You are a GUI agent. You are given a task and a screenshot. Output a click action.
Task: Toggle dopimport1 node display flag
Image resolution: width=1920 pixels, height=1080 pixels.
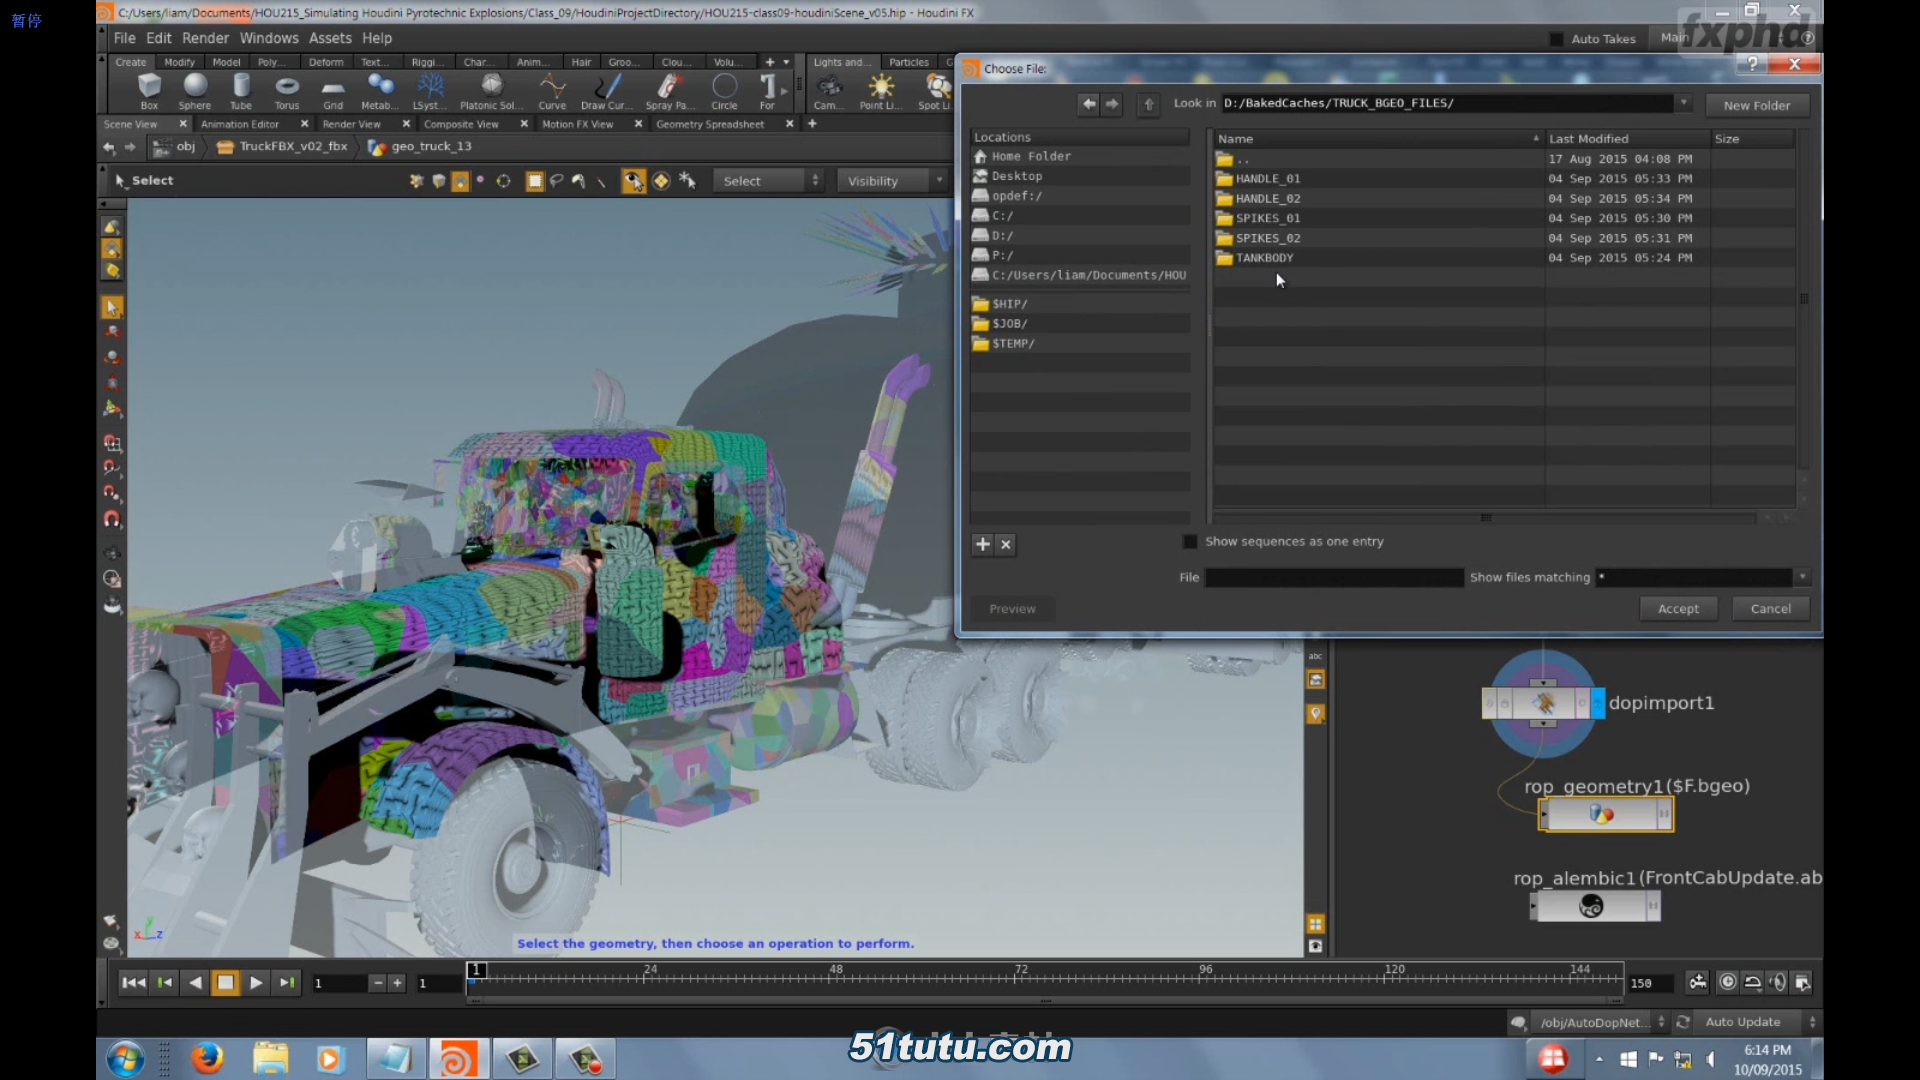1598,703
